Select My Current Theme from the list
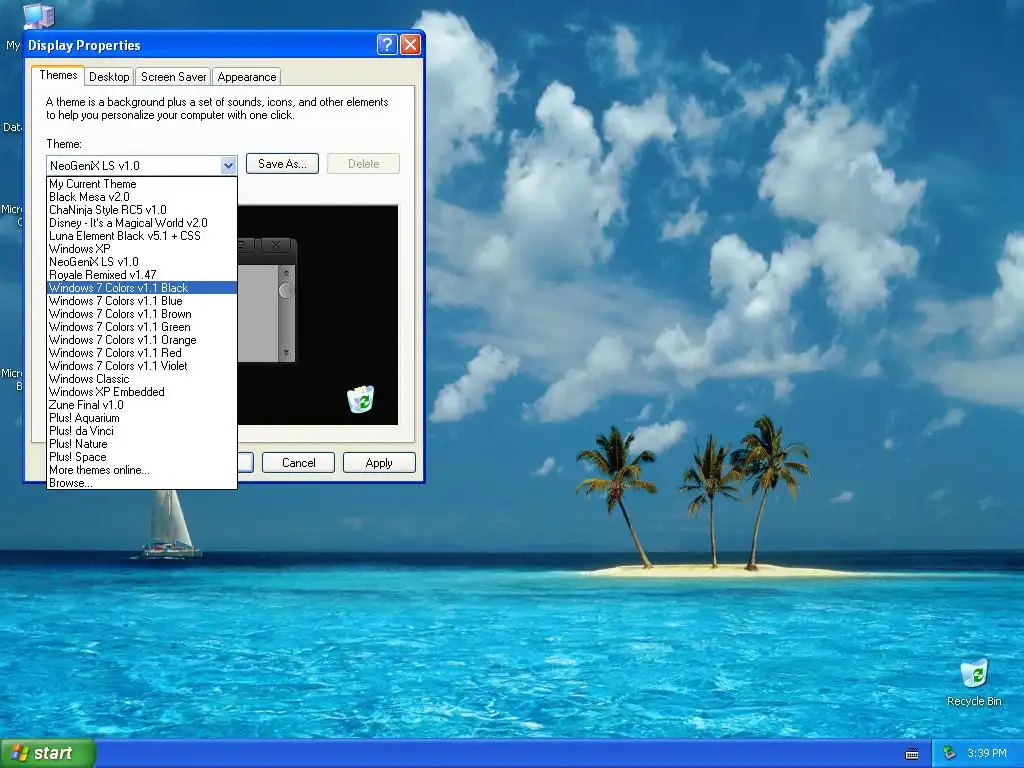 pyautogui.click(x=142, y=184)
